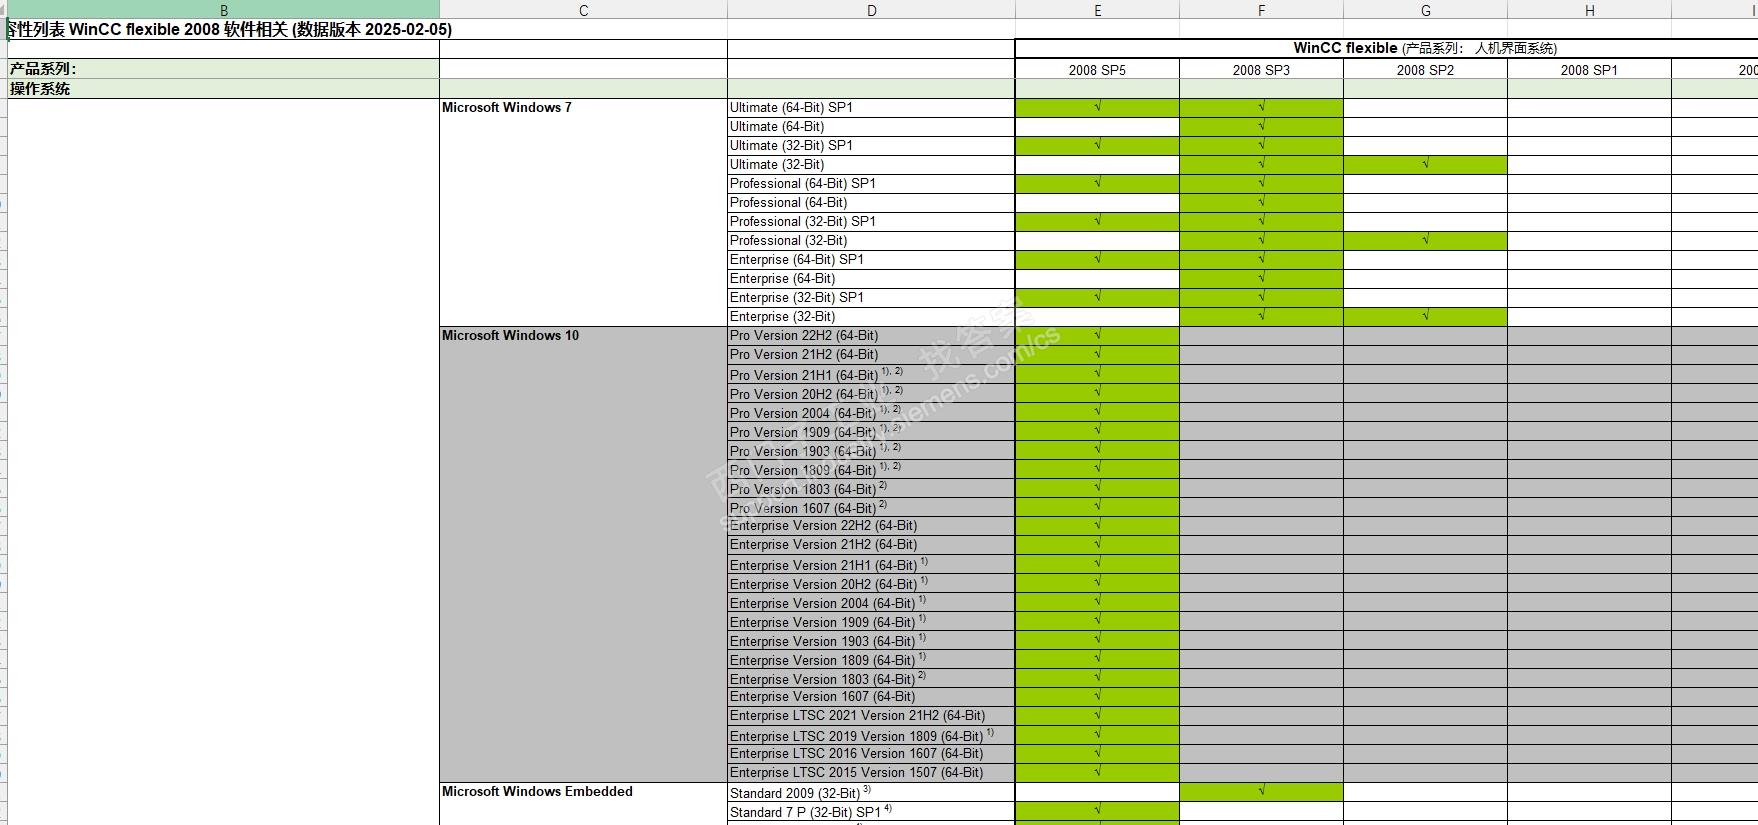Select the Enterprise Version 1809 (64-Bit) cell
Image resolution: width=1758 pixels, height=825 pixels.
(871, 659)
